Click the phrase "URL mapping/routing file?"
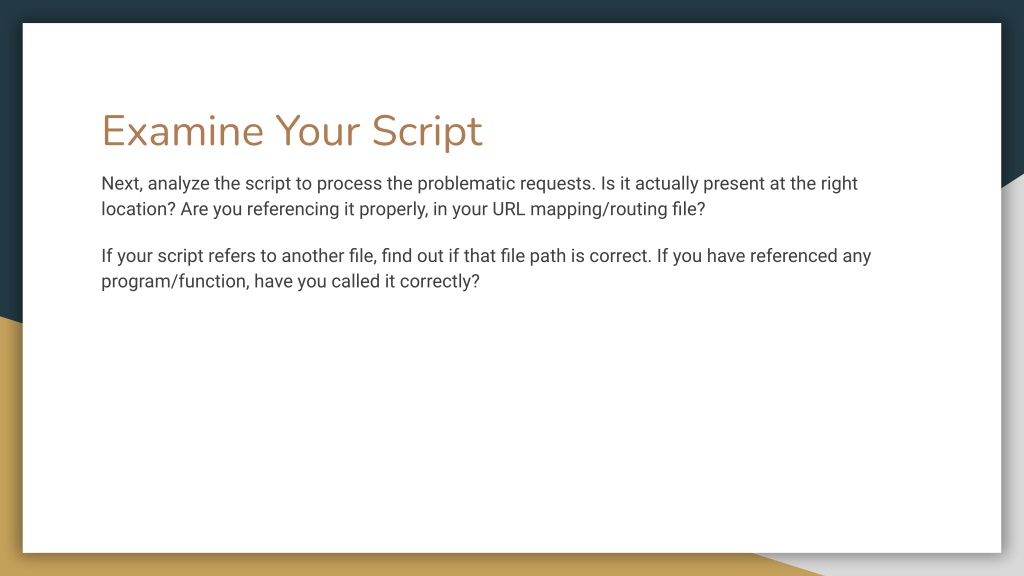 point(599,209)
